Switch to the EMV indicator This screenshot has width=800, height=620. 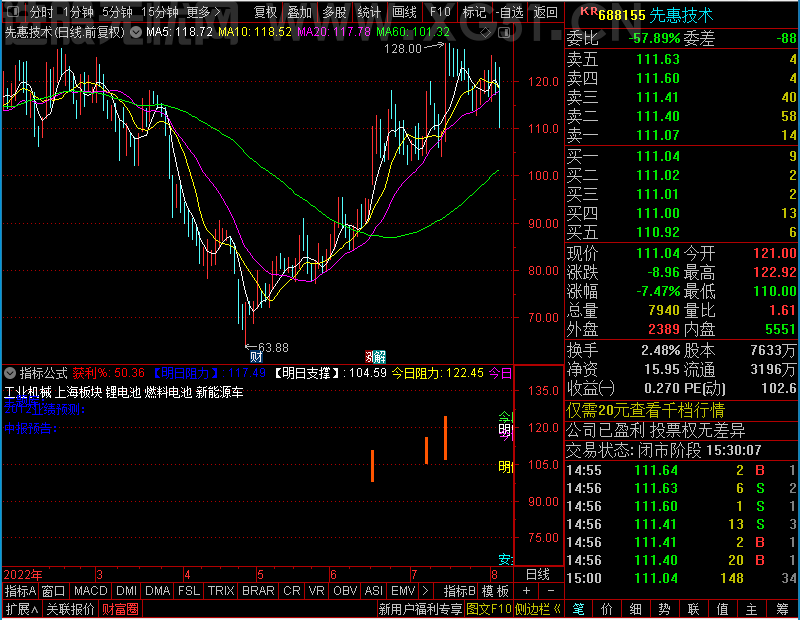[403, 591]
